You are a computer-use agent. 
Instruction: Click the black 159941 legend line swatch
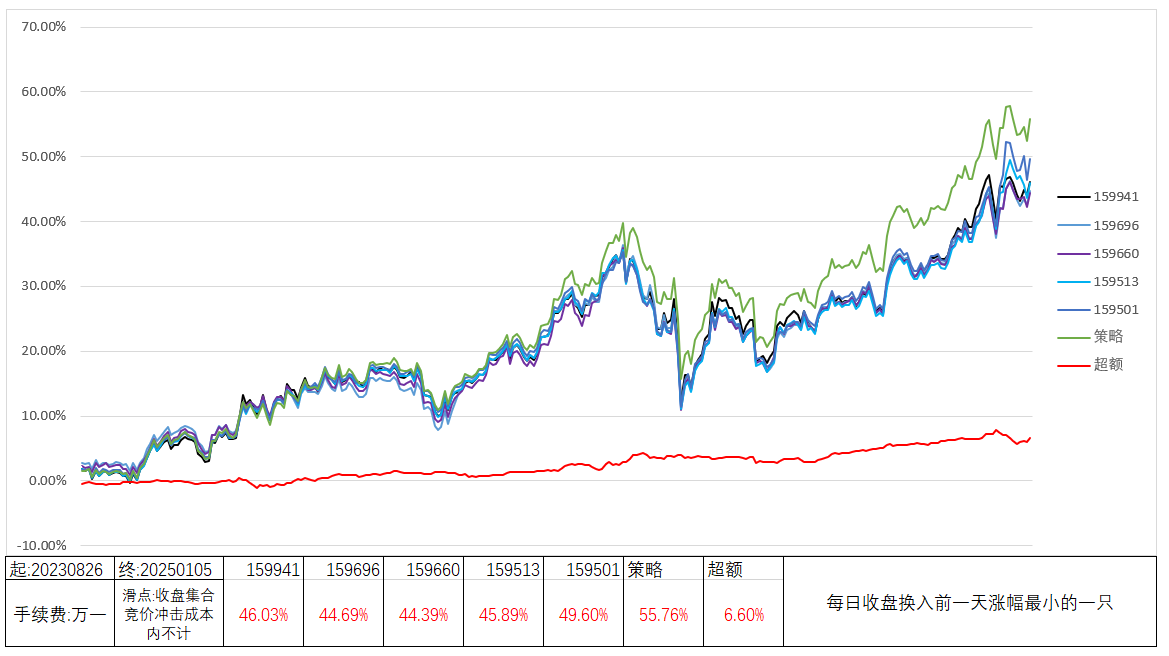1073,197
